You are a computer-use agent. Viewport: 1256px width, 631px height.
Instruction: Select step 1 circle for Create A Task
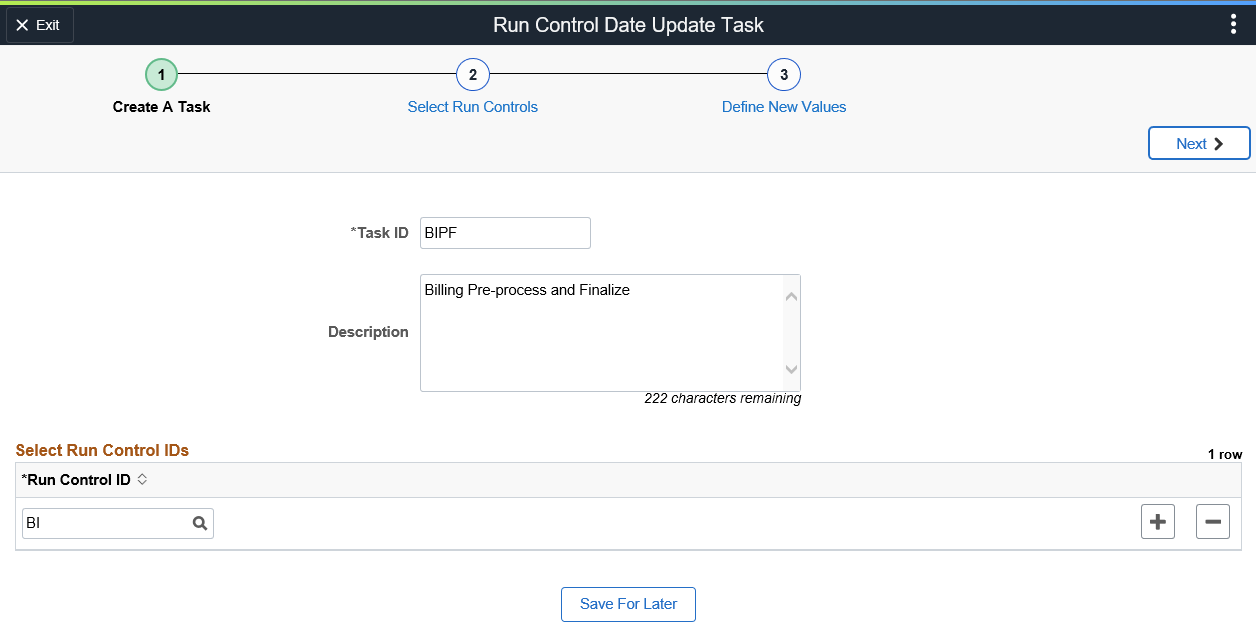tap(161, 74)
